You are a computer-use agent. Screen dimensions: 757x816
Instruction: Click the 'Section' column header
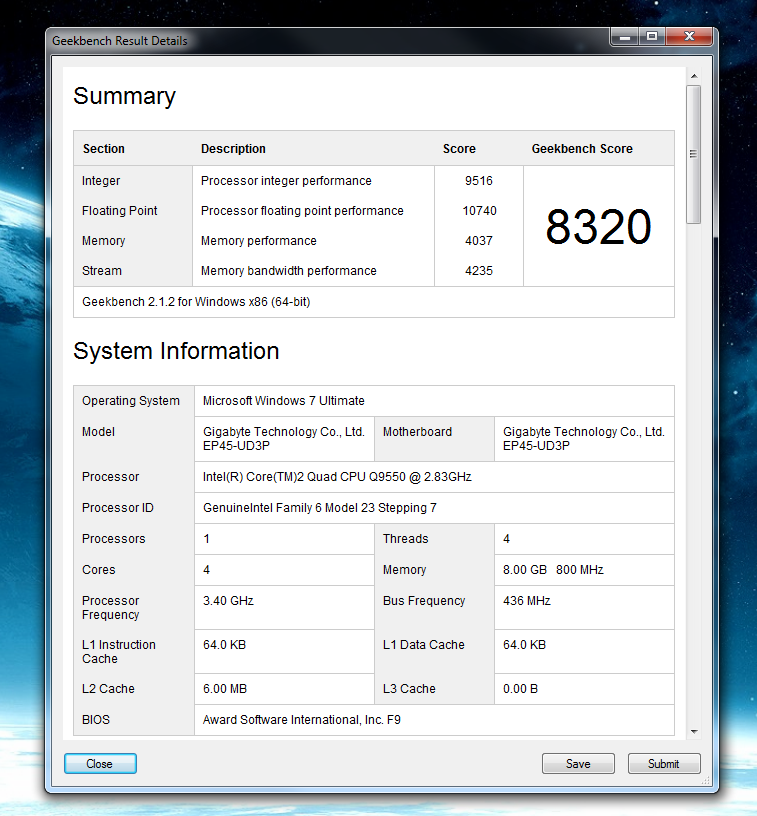pos(104,149)
